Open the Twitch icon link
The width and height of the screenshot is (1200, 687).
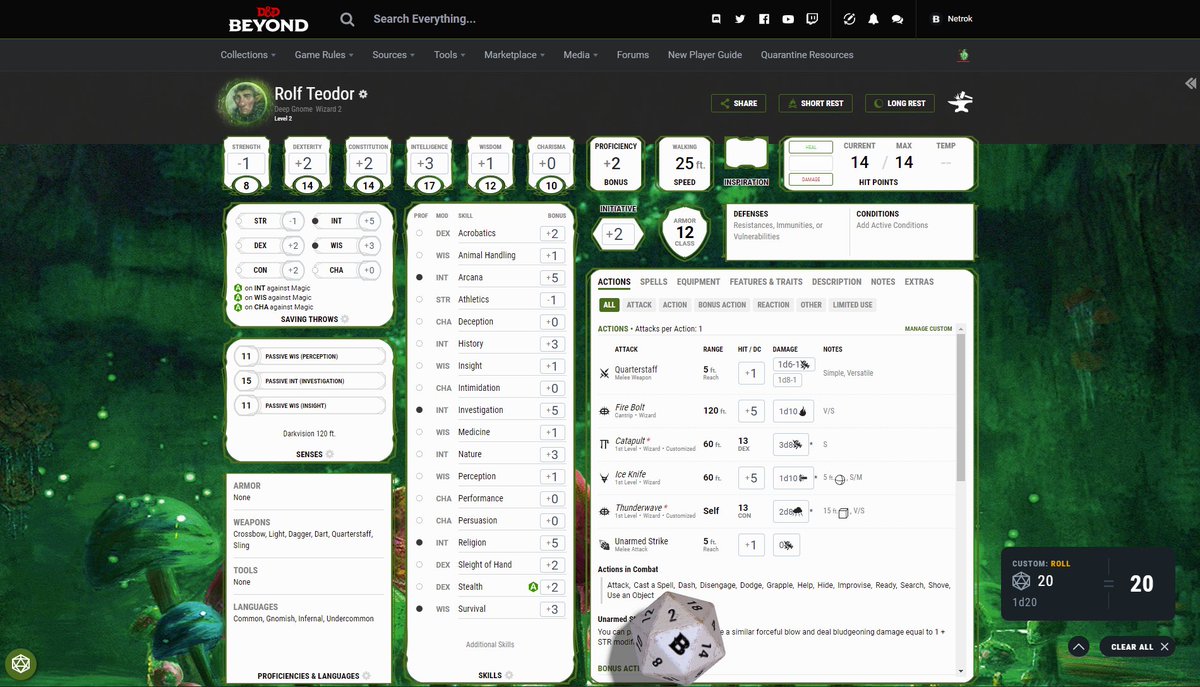pos(811,19)
